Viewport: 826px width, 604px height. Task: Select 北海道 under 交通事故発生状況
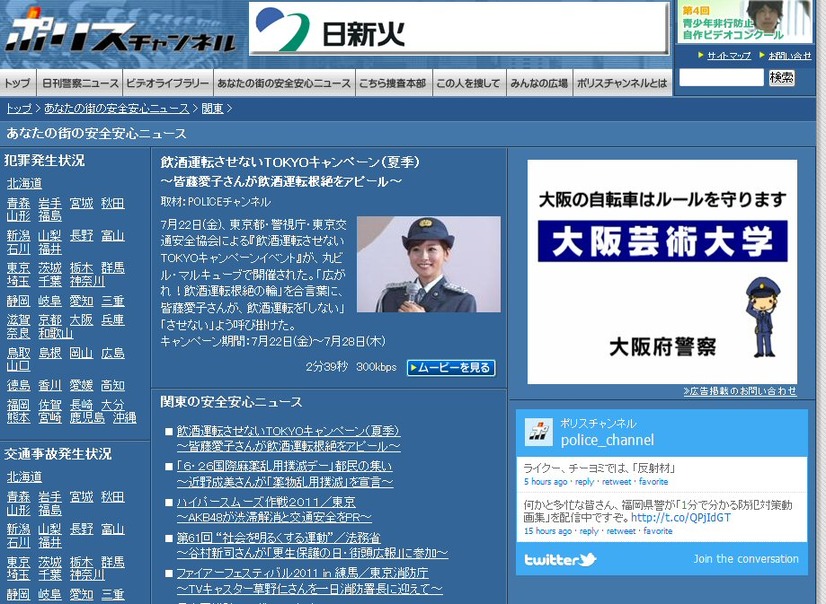coord(24,477)
